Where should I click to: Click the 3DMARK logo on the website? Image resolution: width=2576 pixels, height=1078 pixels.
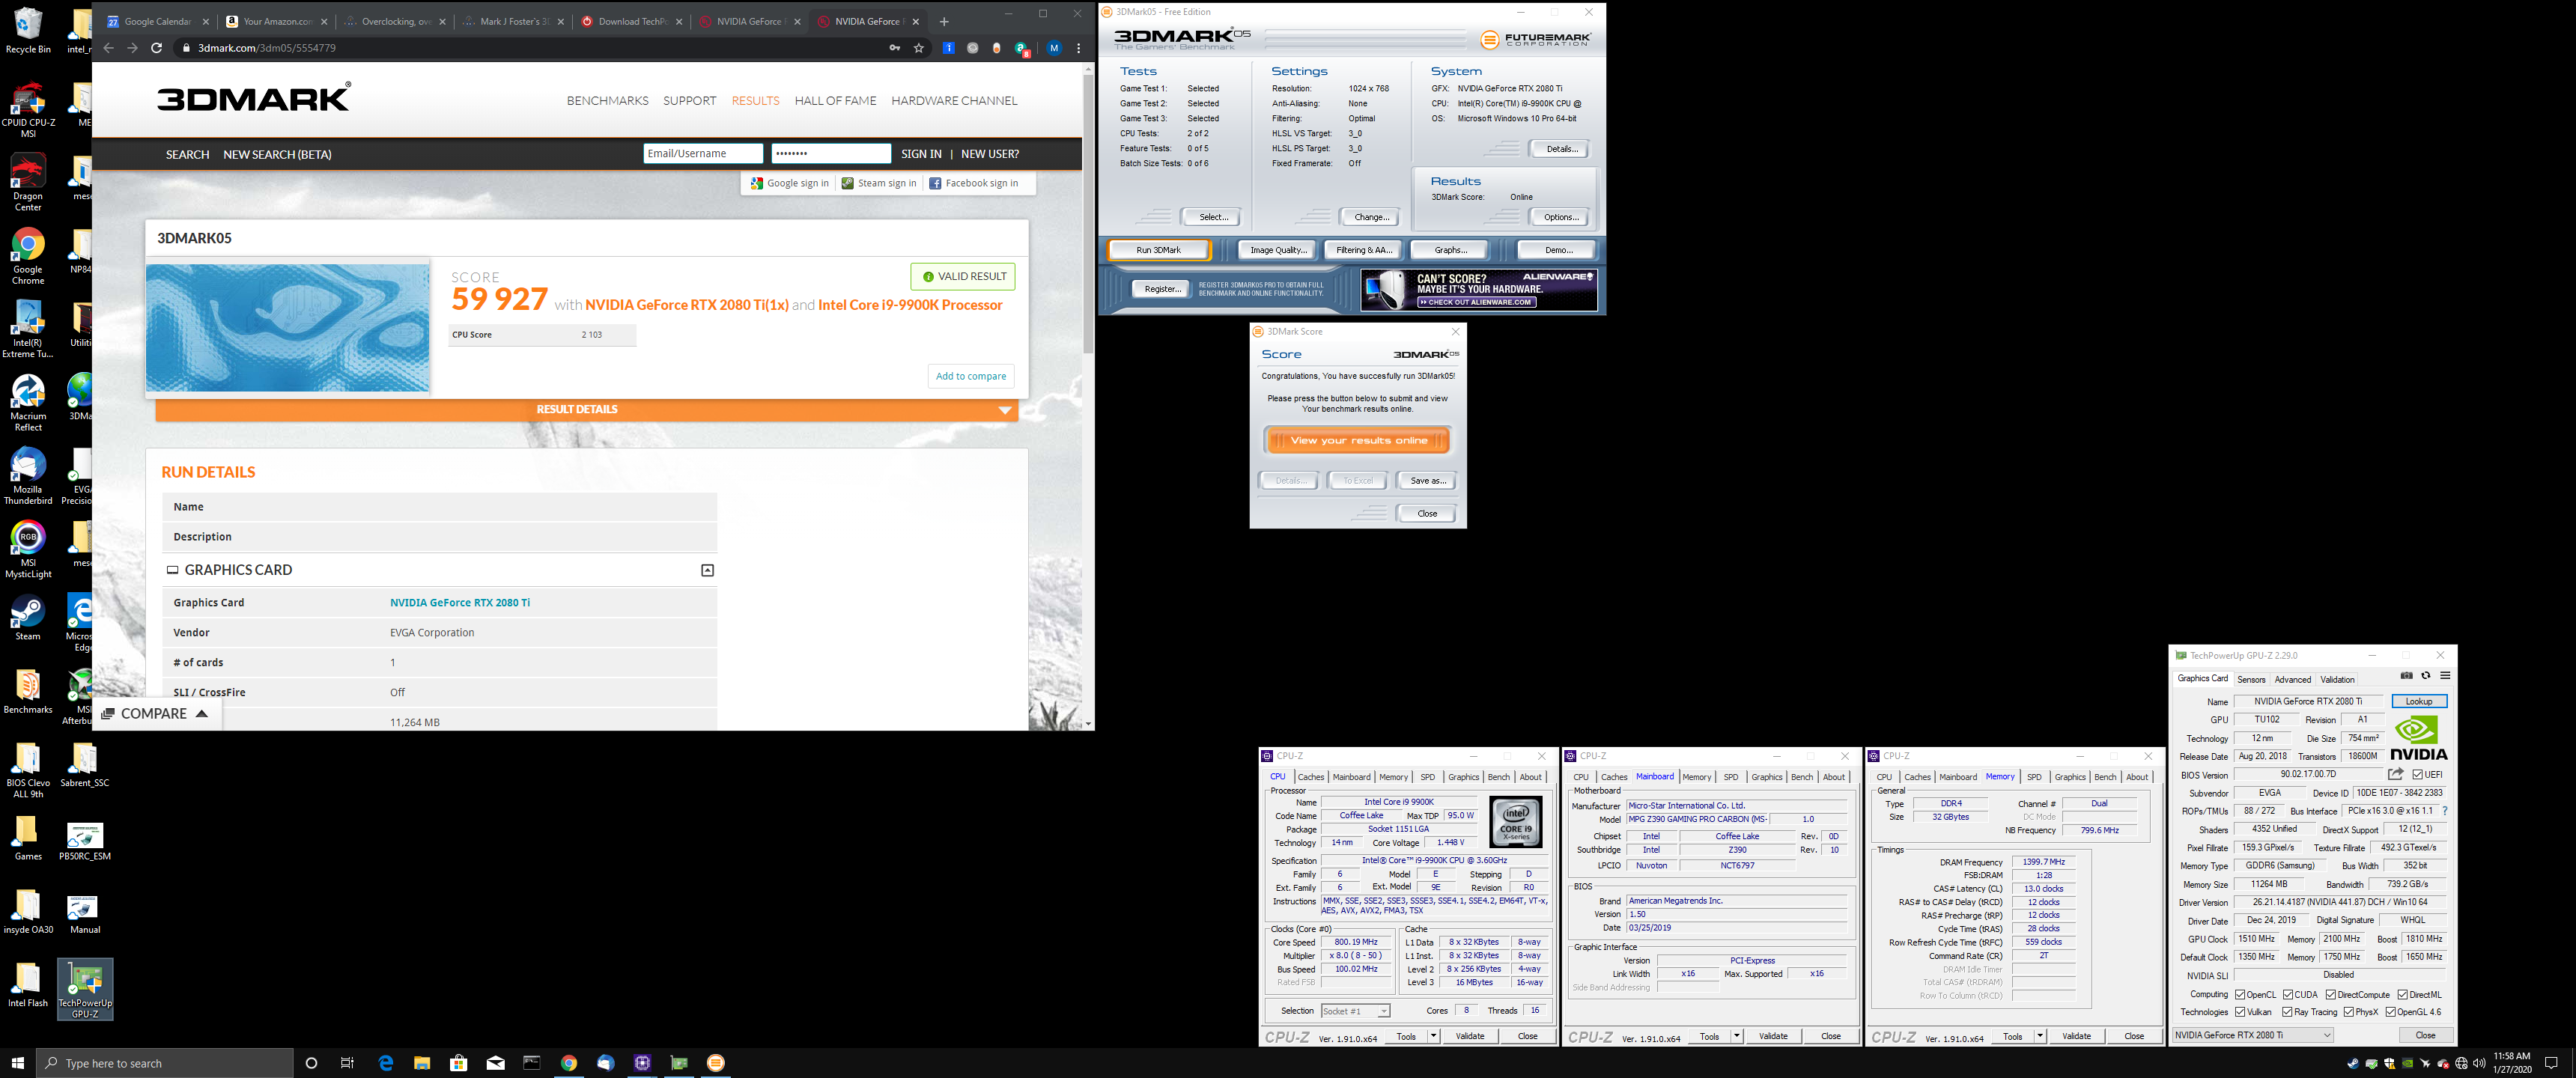254,98
